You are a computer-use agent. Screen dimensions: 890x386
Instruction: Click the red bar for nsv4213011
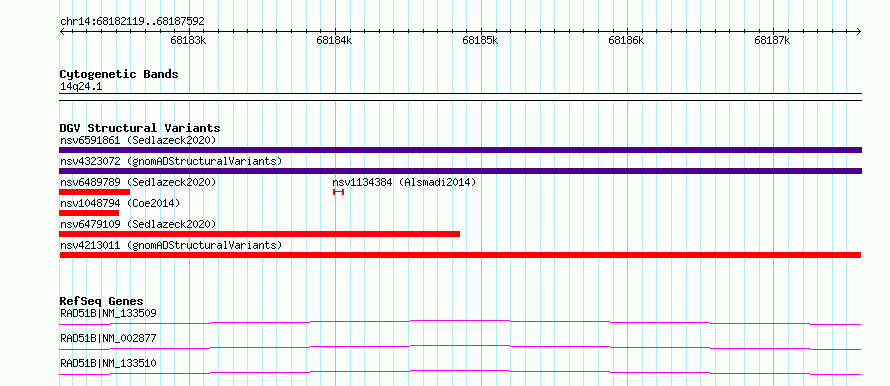click(x=460, y=255)
